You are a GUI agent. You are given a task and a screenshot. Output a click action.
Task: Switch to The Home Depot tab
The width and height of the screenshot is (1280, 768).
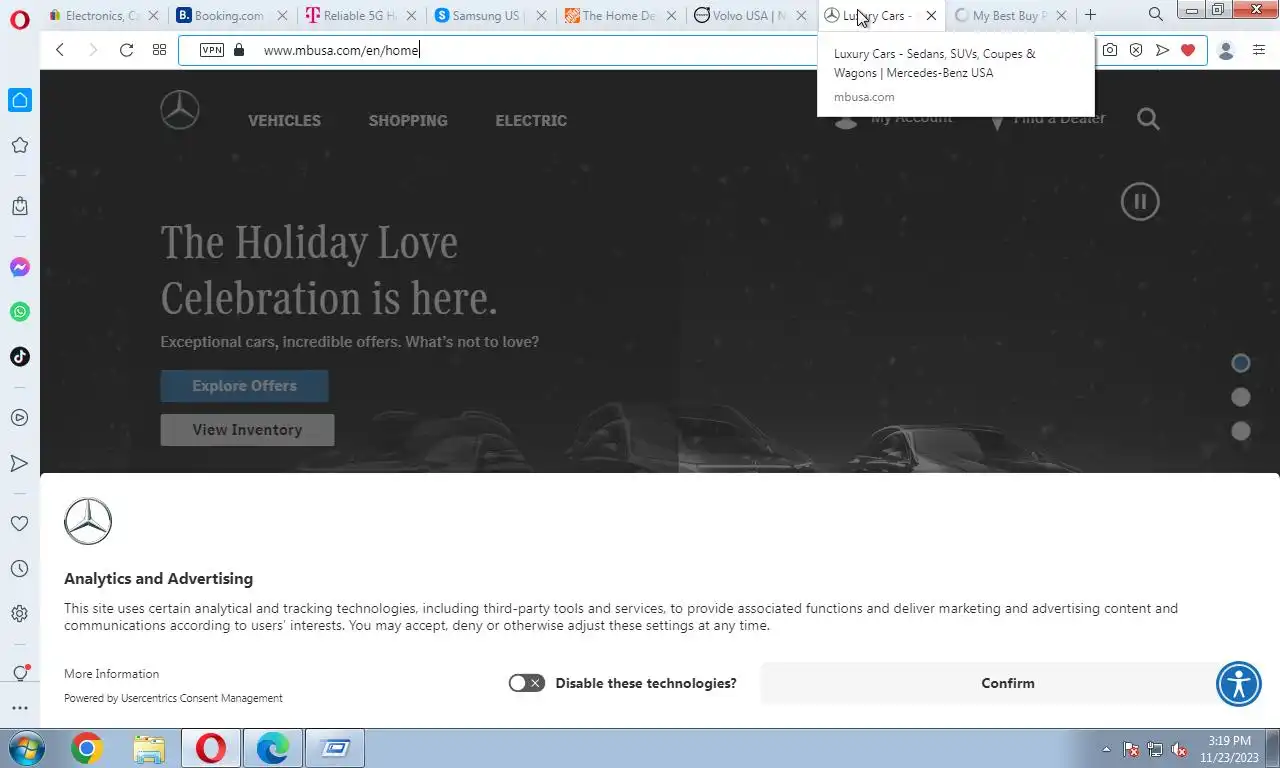click(620, 16)
